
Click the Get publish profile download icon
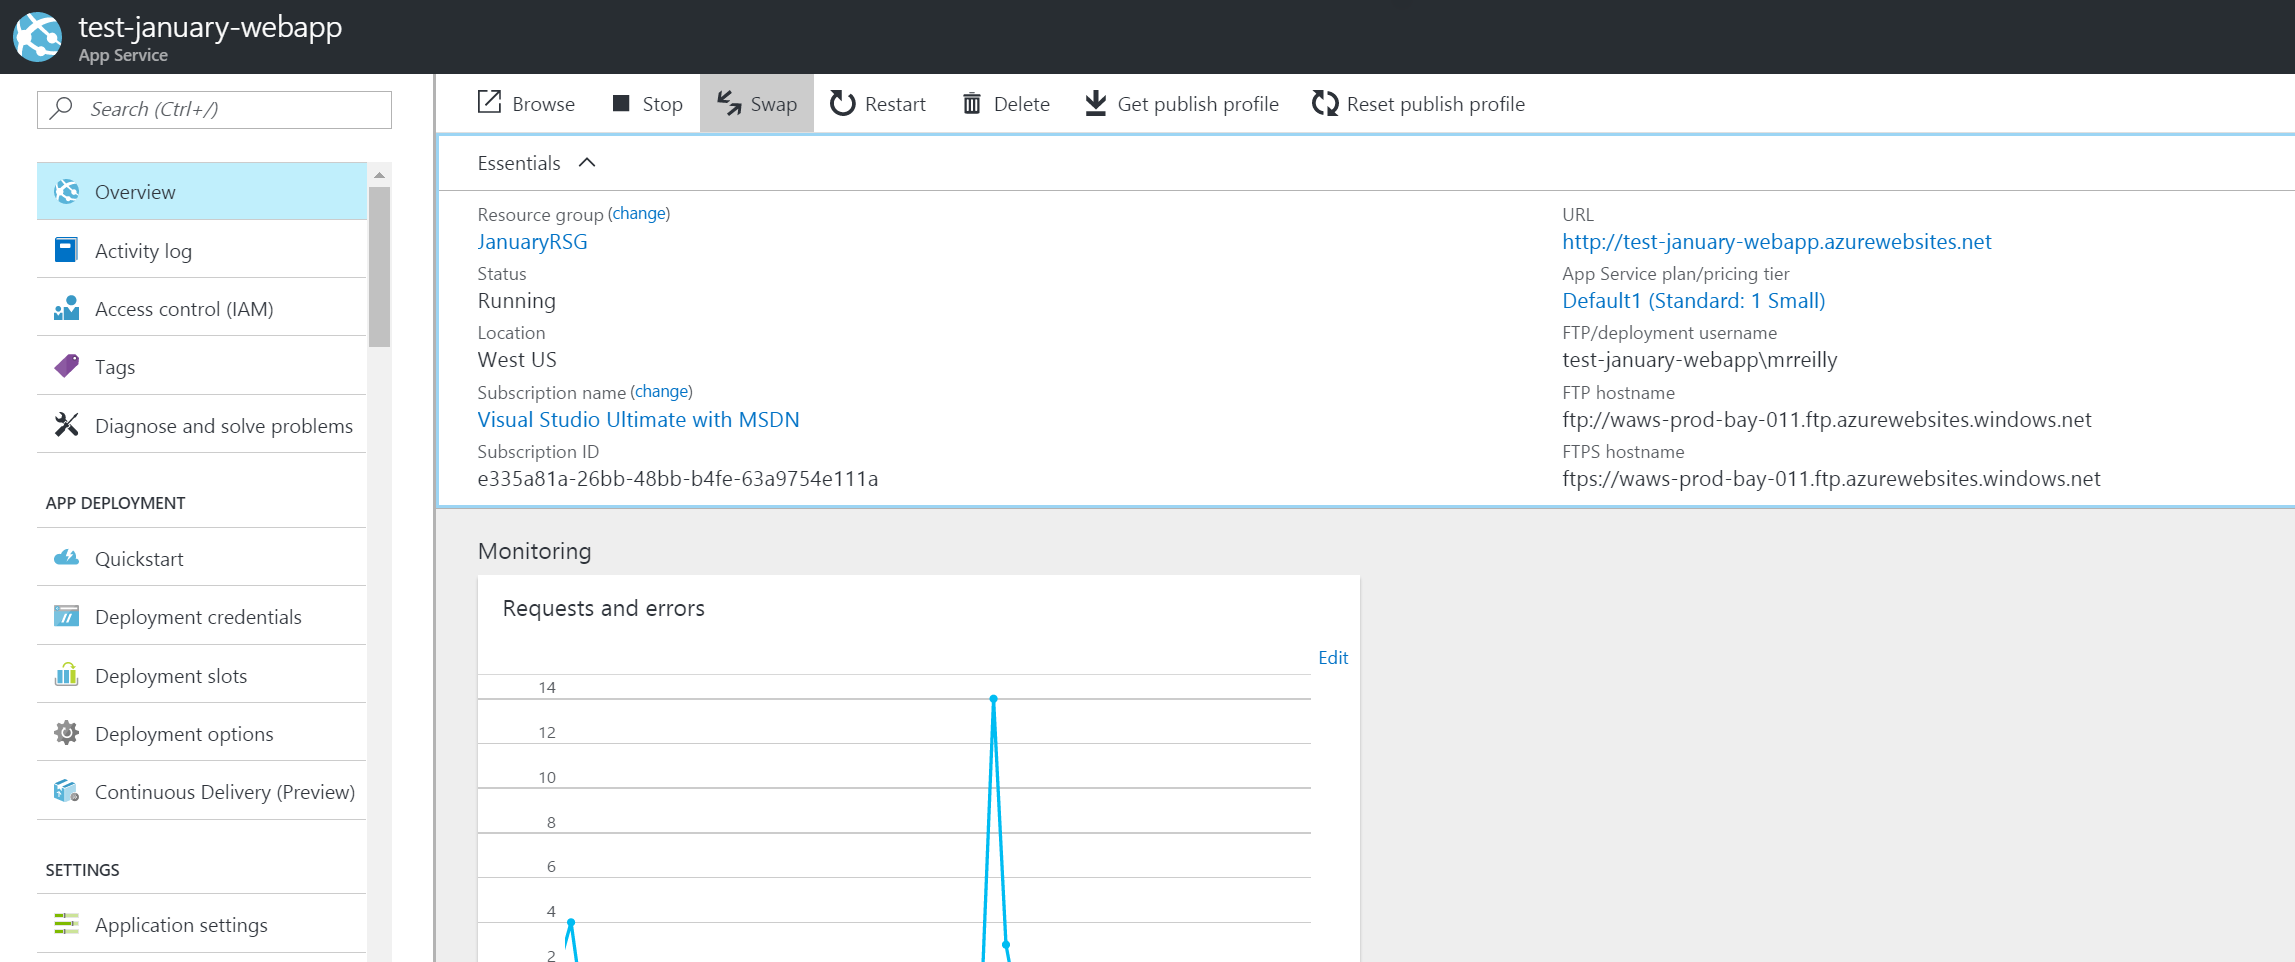coord(1096,103)
